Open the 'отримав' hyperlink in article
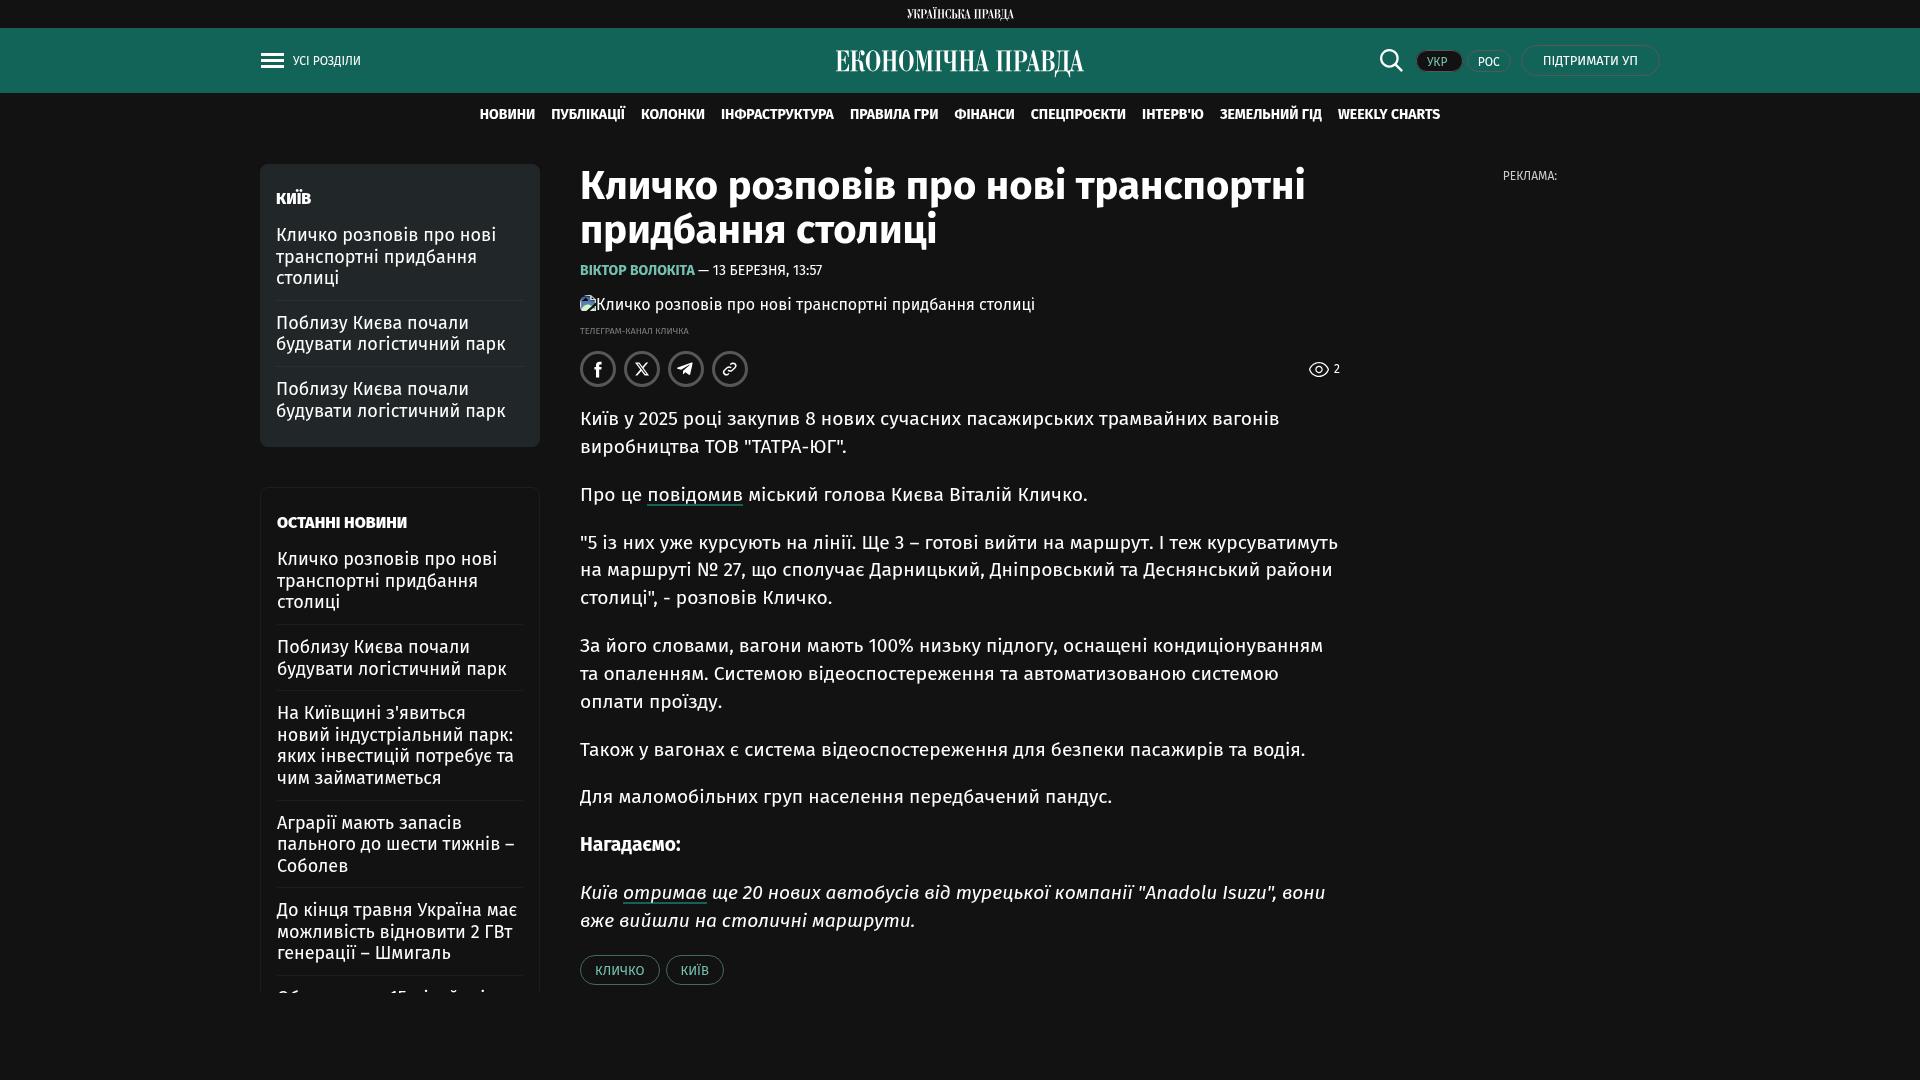This screenshot has height=1080, width=1920. pos(664,893)
